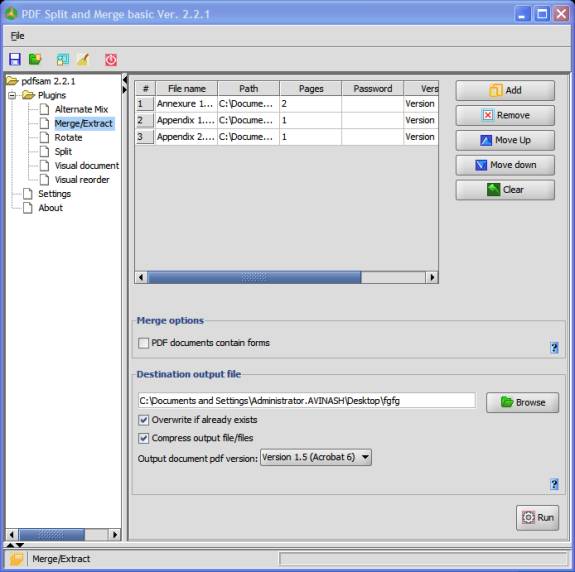Image resolution: width=575 pixels, height=572 pixels.
Task: Select the Annexure 1... file row
Action: click(287, 104)
